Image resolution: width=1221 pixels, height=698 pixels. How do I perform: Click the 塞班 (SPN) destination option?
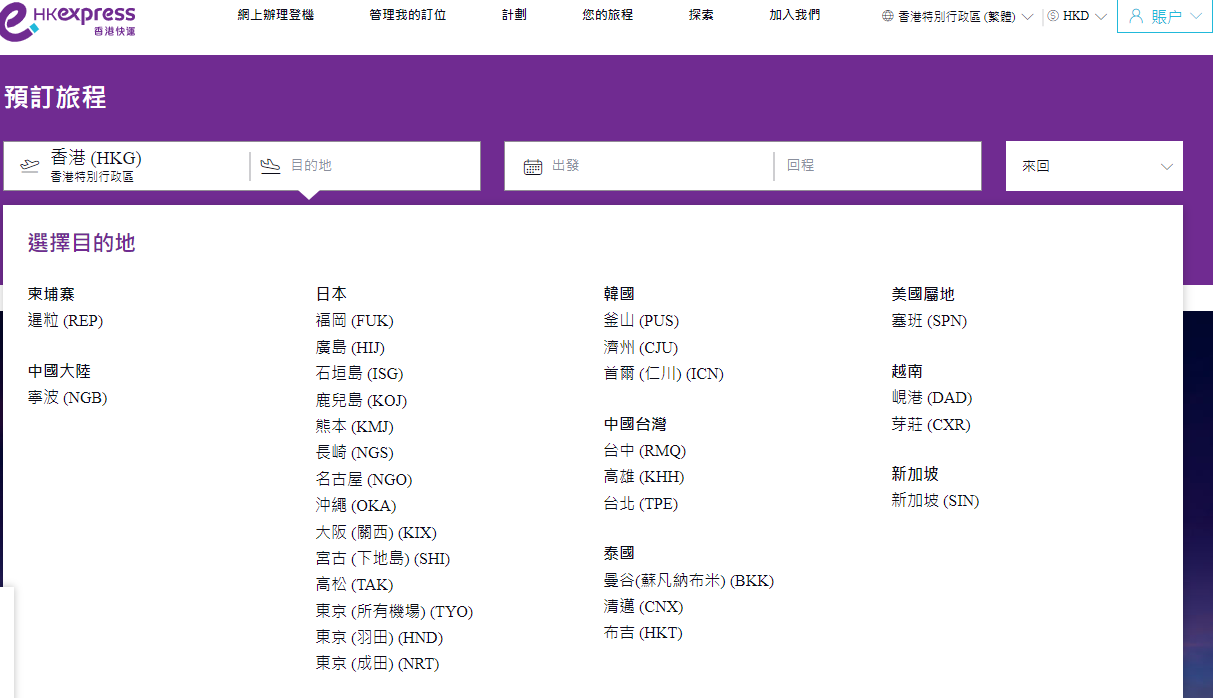[x=930, y=320]
